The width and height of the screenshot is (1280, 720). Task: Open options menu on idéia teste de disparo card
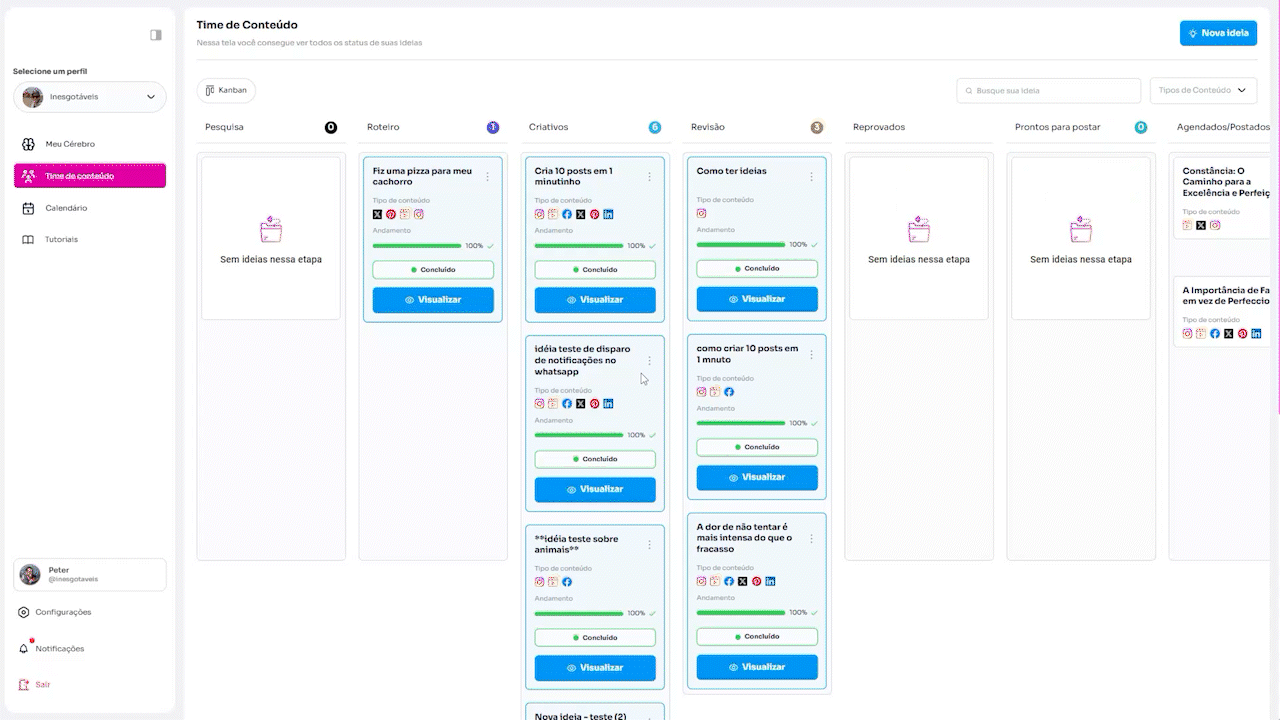(649, 361)
